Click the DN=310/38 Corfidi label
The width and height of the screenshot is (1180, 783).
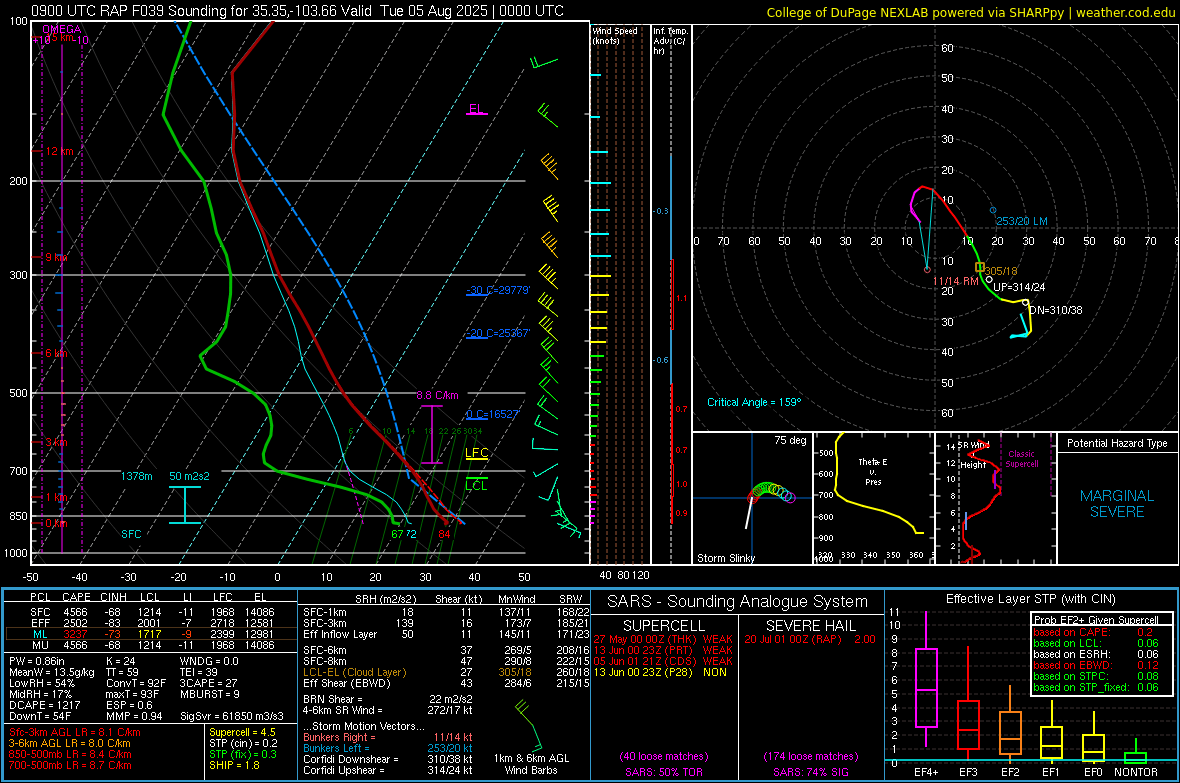[x=1056, y=310]
